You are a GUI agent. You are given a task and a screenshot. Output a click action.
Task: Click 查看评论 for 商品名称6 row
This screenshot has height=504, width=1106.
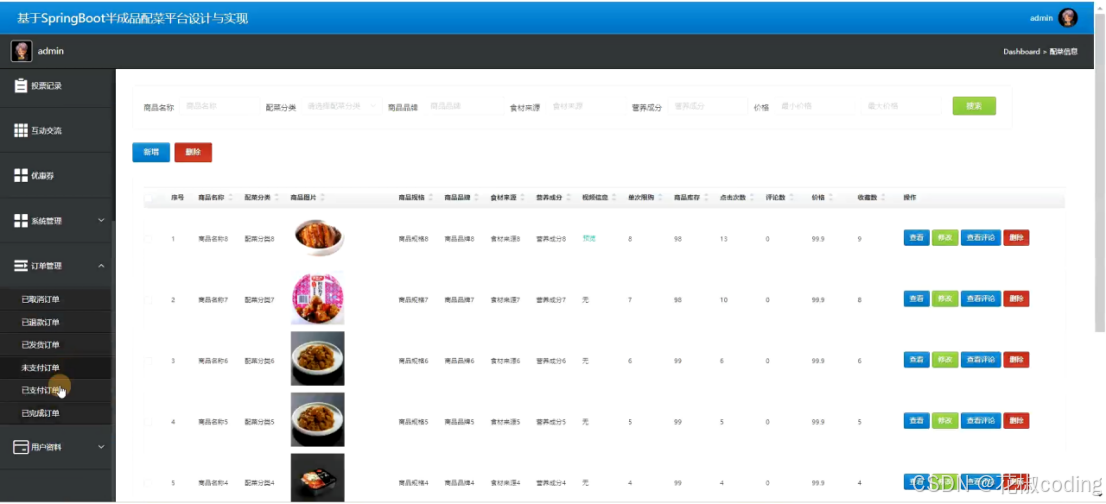pyautogui.click(x=980, y=360)
